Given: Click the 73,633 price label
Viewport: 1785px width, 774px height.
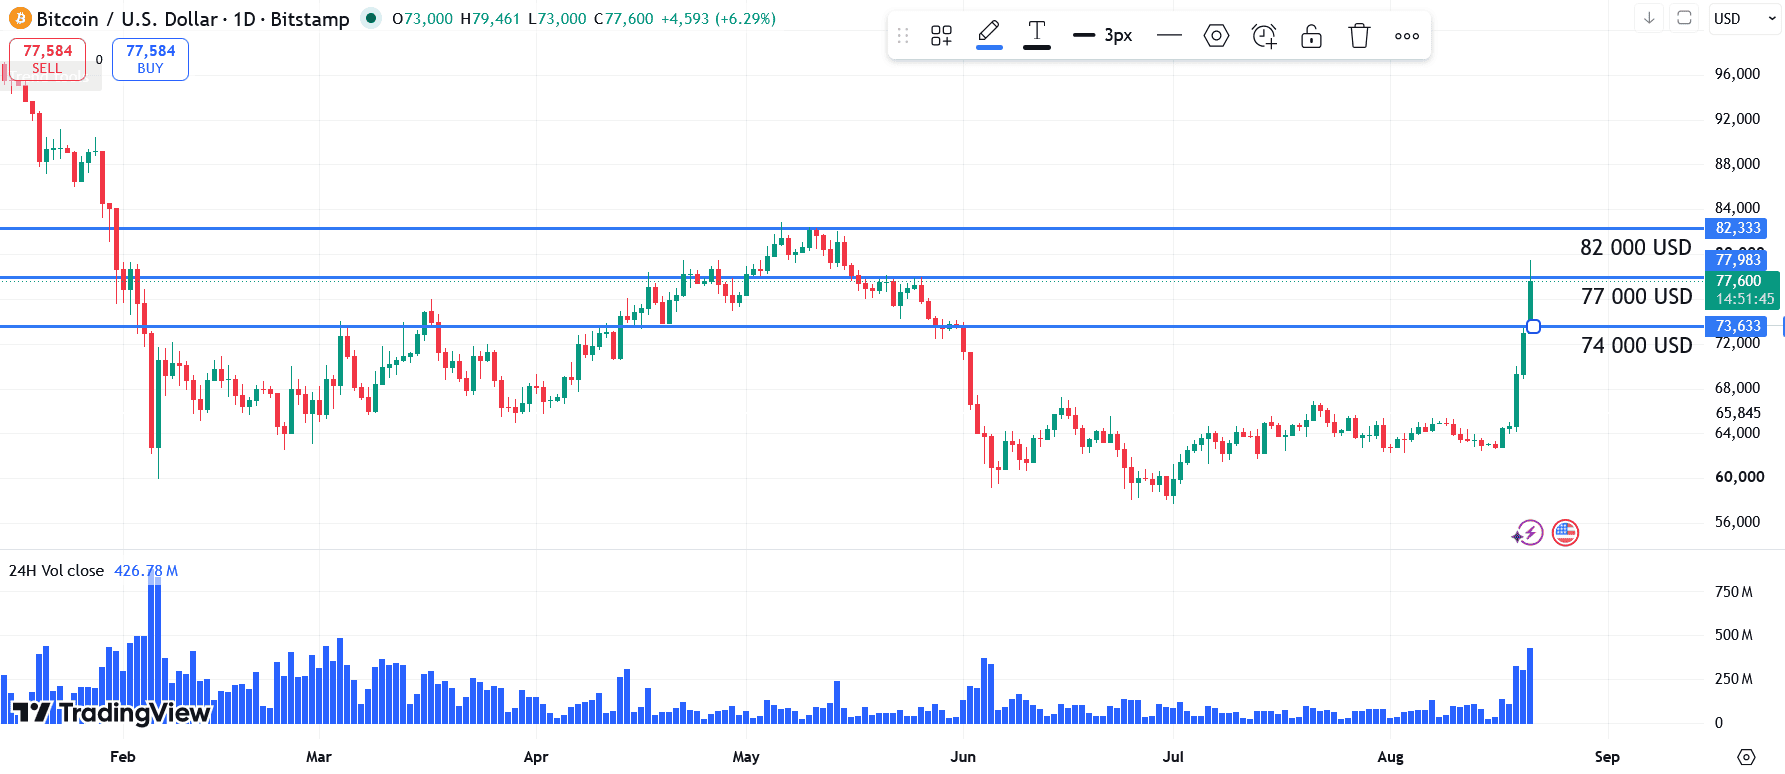Looking at the screenshot, I should [x=1736, y=326].
